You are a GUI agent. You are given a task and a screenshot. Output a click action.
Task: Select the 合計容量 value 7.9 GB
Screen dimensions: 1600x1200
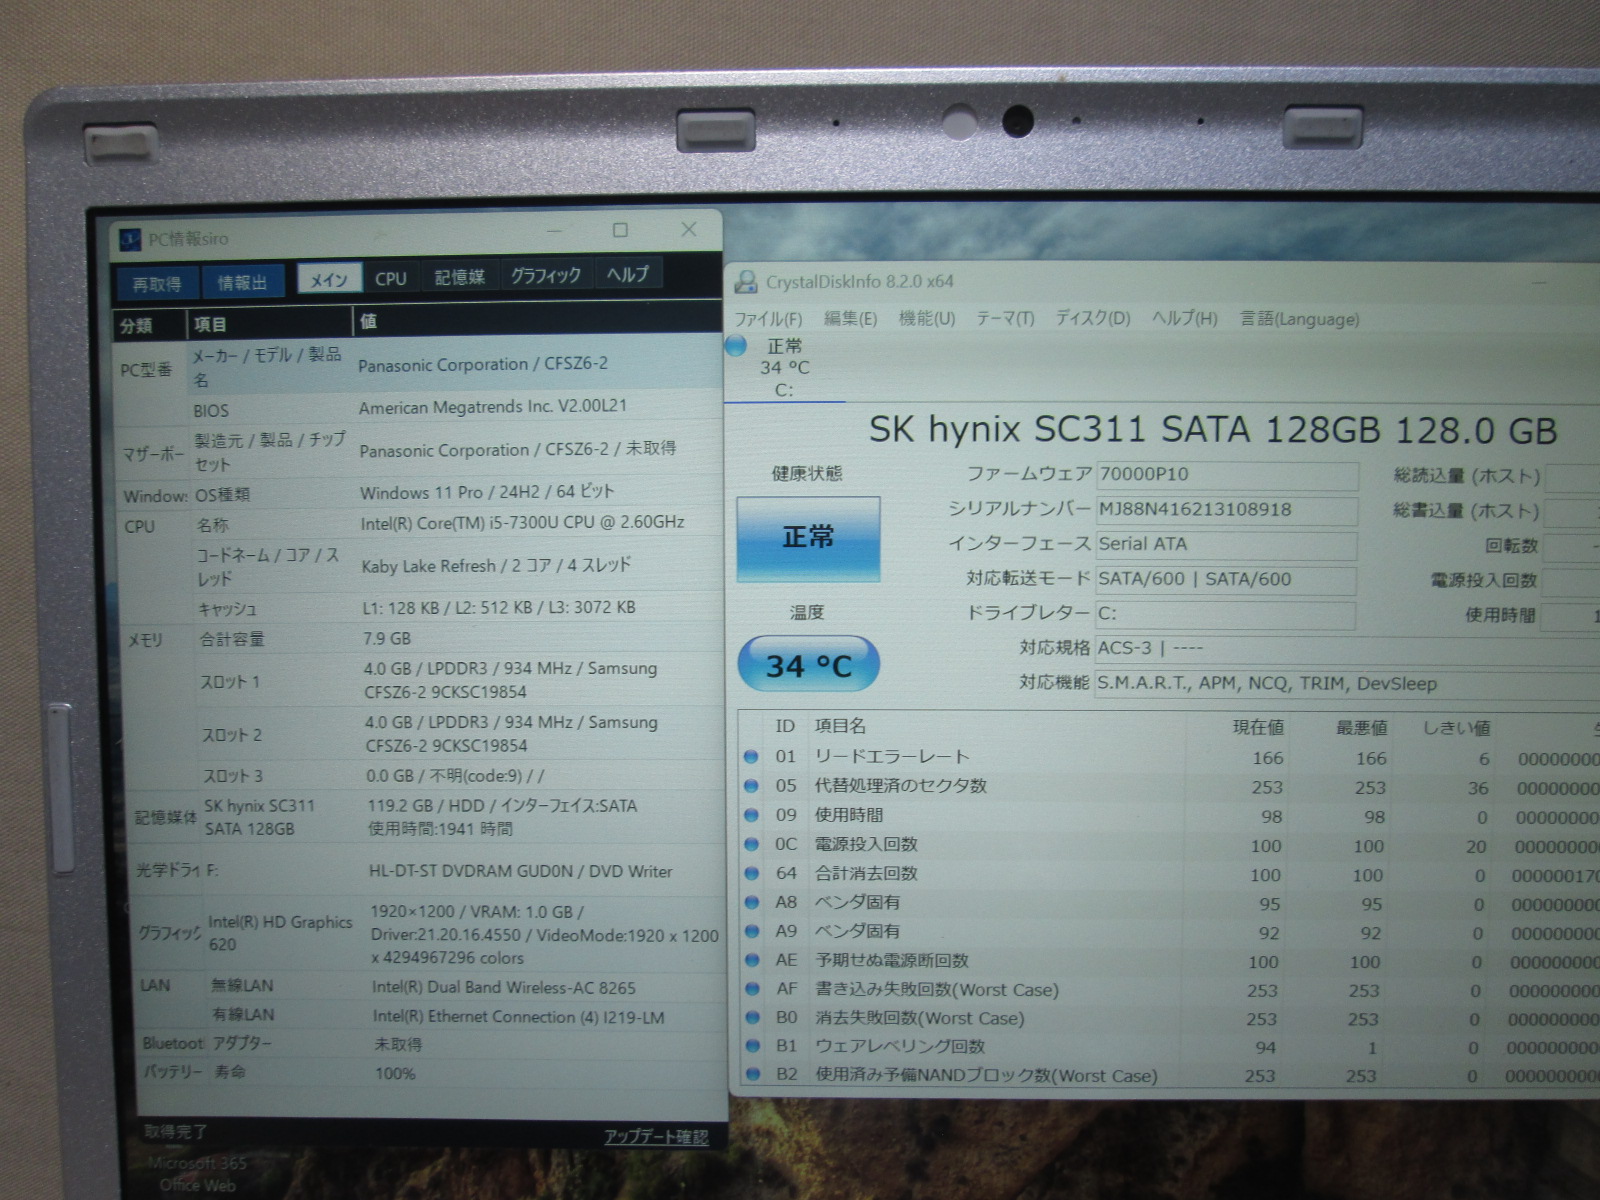(x=387, y=638)
